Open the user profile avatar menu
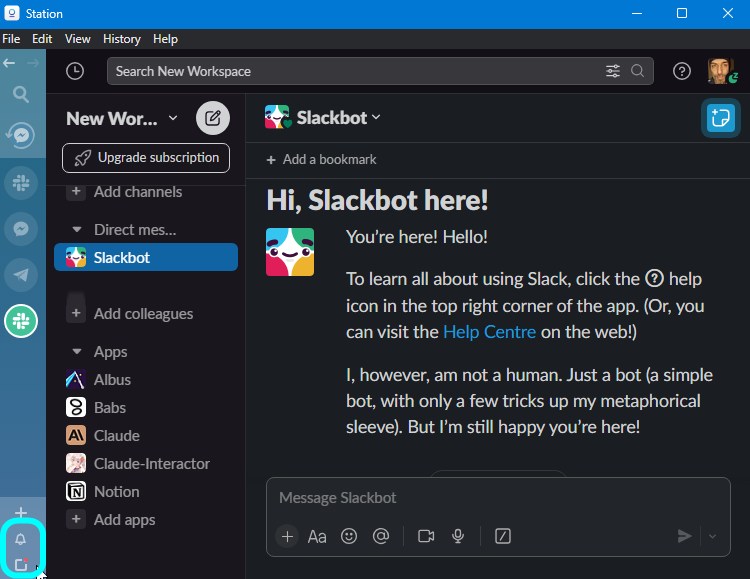The height and width of the screenshot is (579, 750). coord(722,71)
